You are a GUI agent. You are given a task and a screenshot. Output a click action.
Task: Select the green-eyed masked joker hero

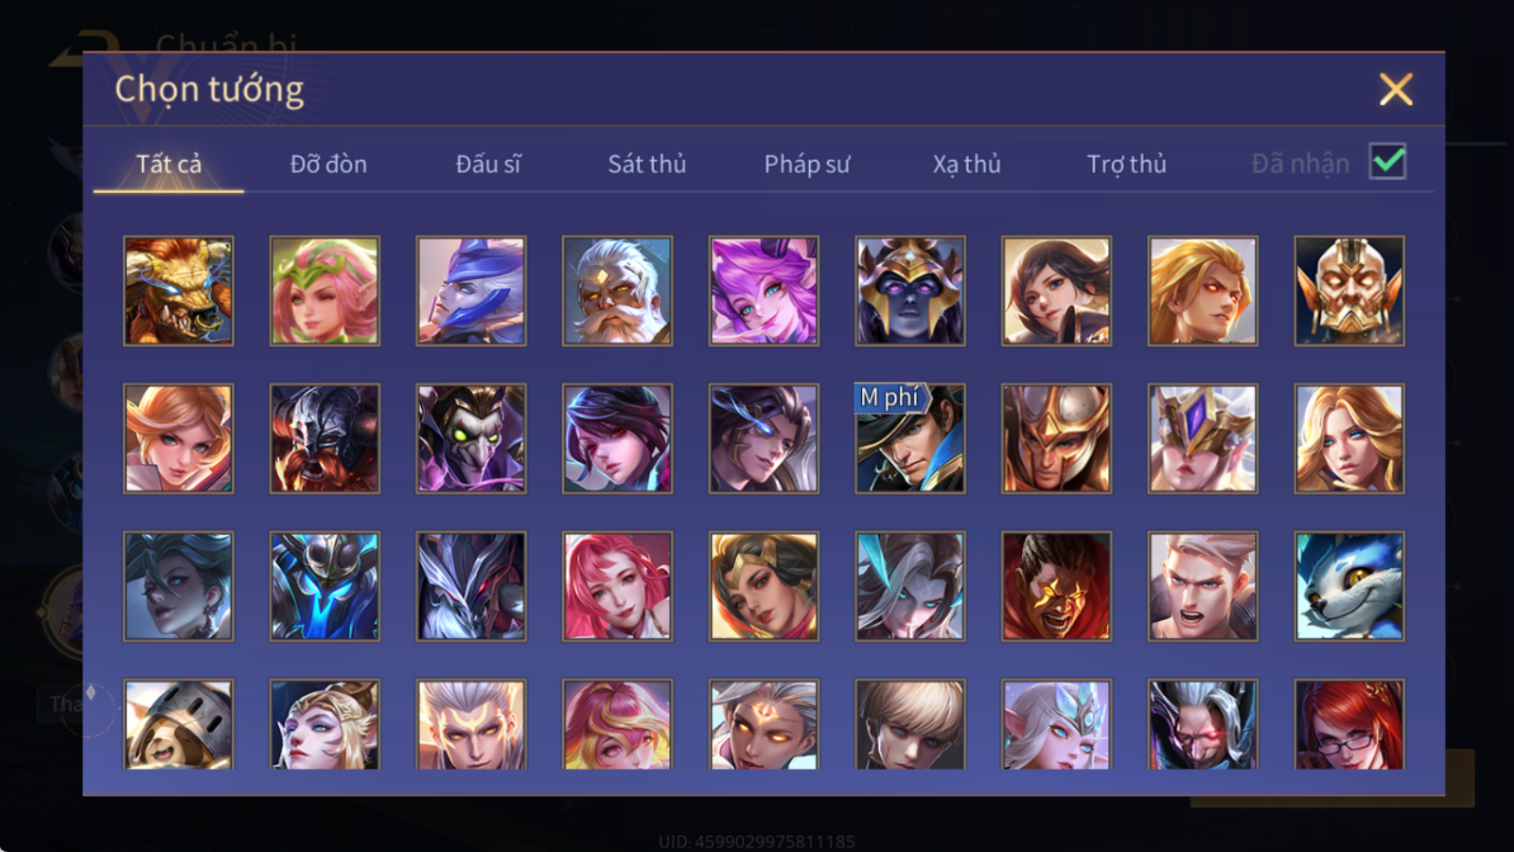point(471,438)
